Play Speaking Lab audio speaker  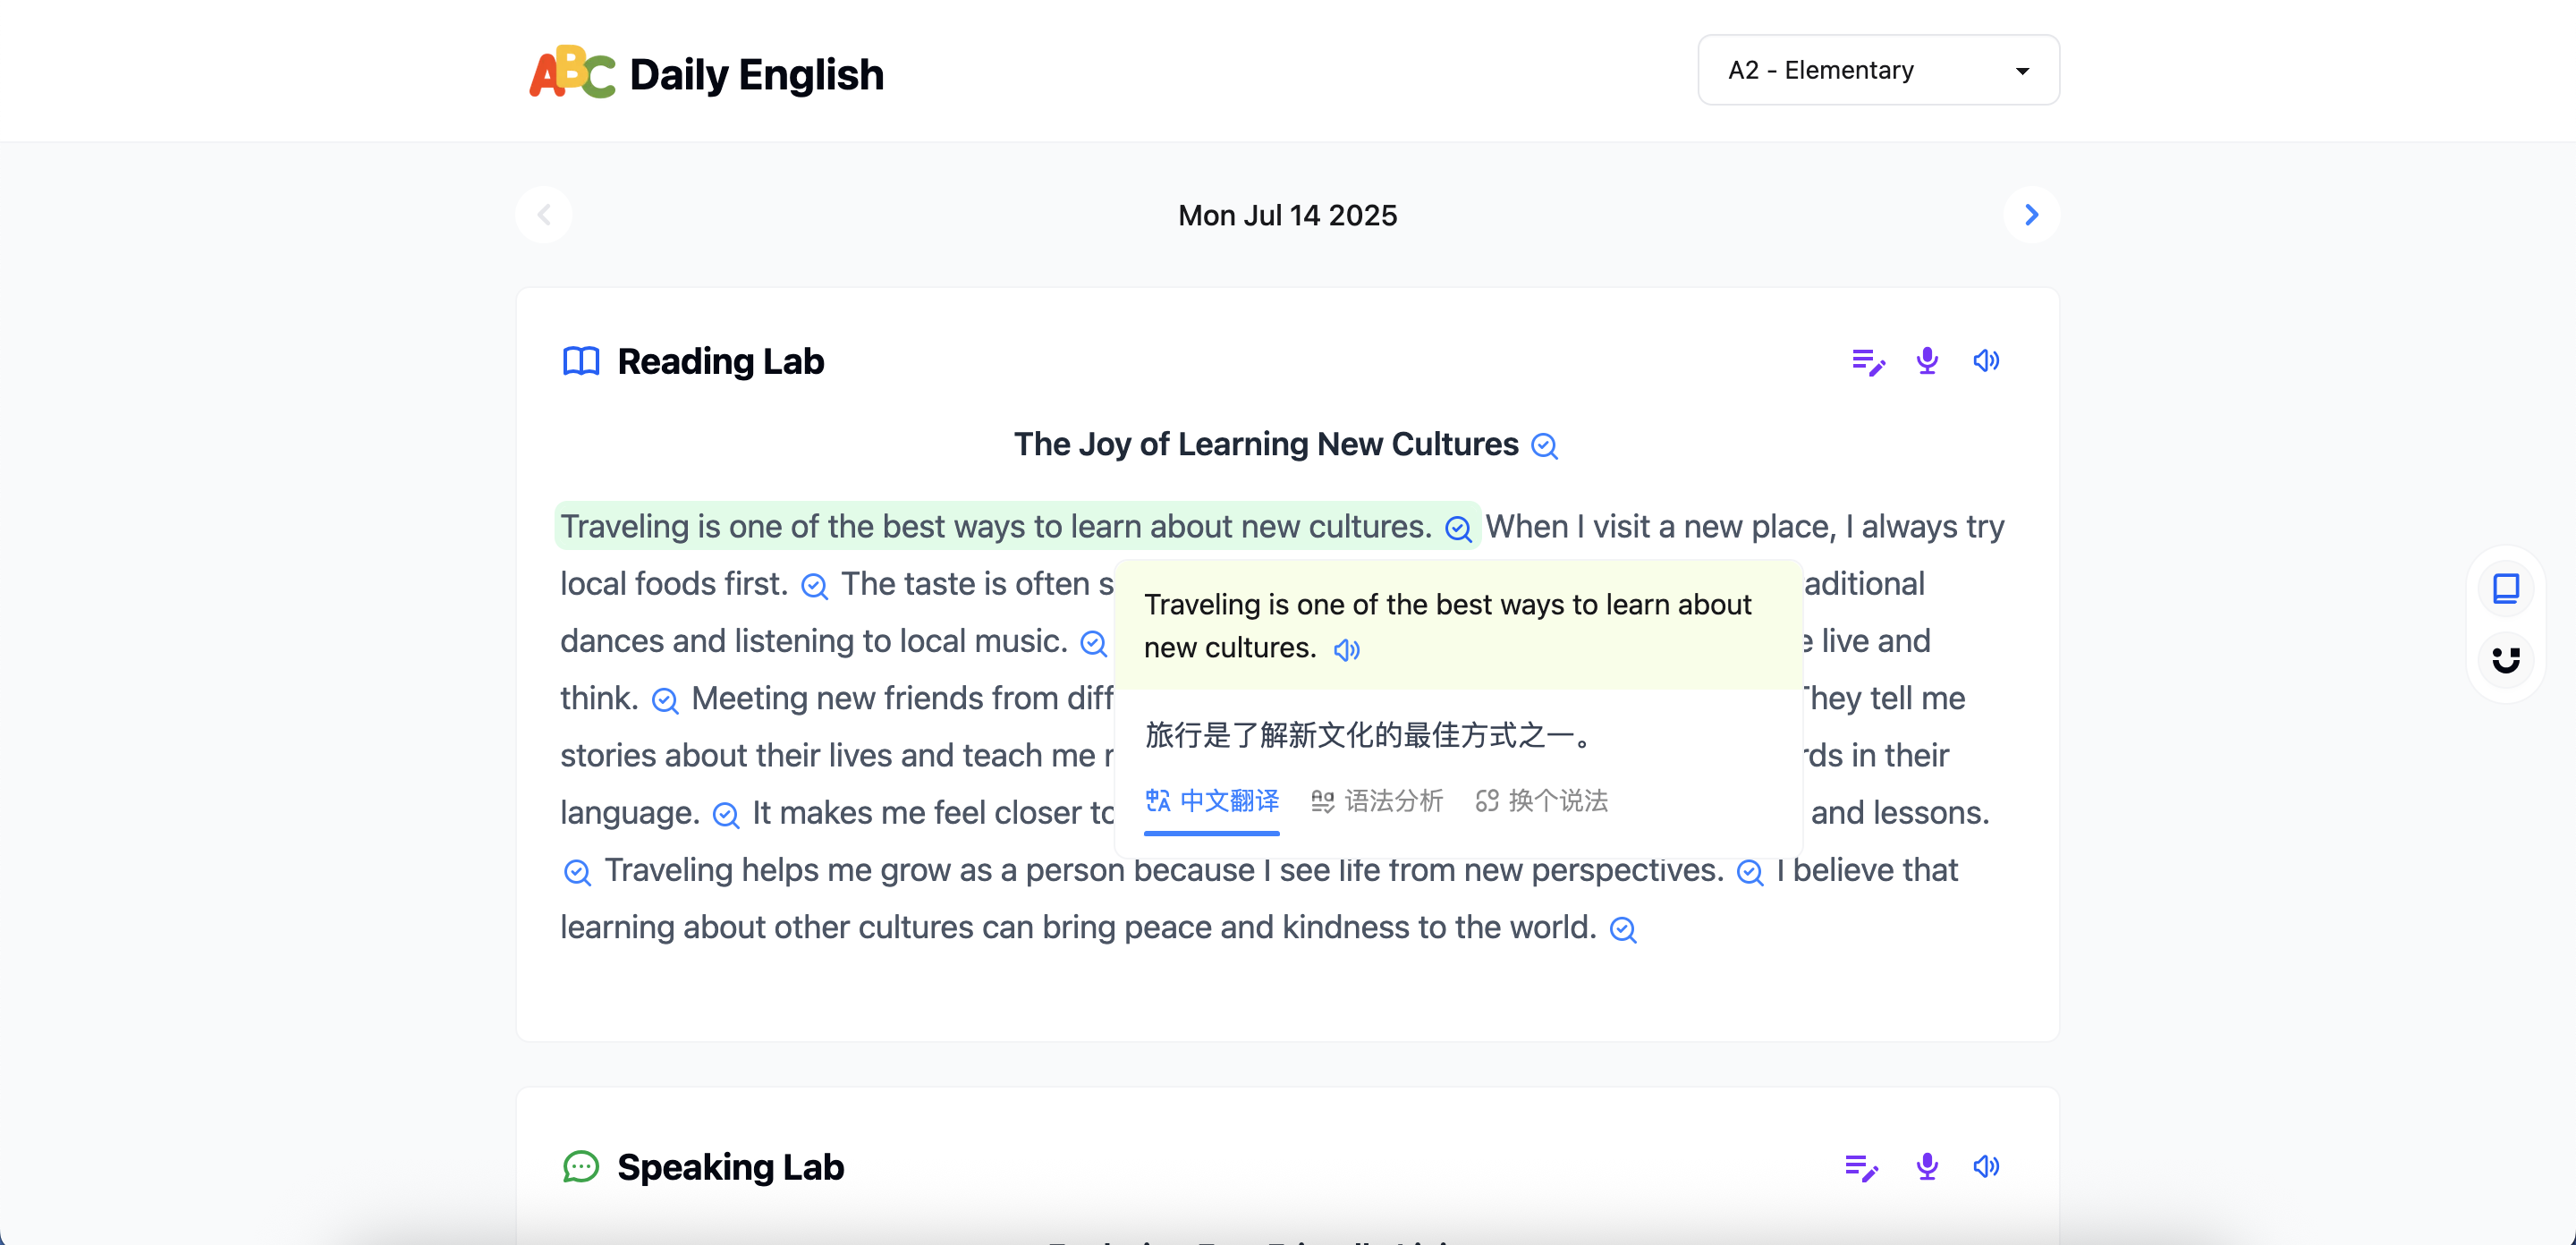(x=1986, y=1167)
